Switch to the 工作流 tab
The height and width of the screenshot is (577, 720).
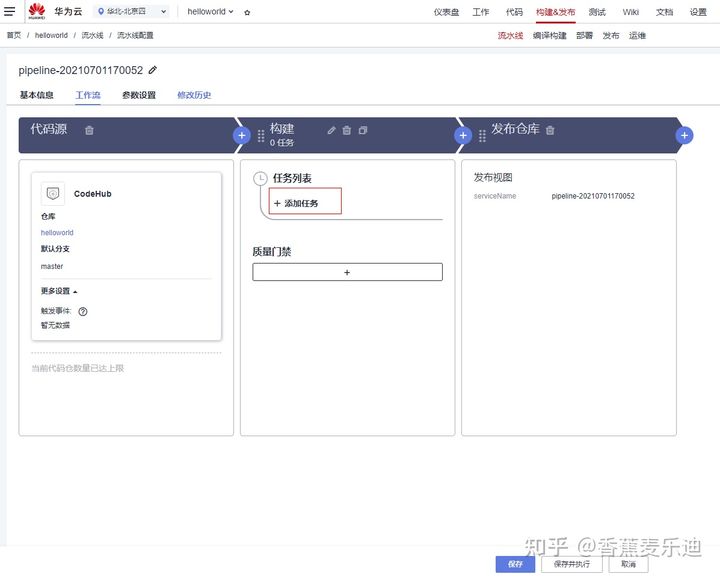coord(88,95)
